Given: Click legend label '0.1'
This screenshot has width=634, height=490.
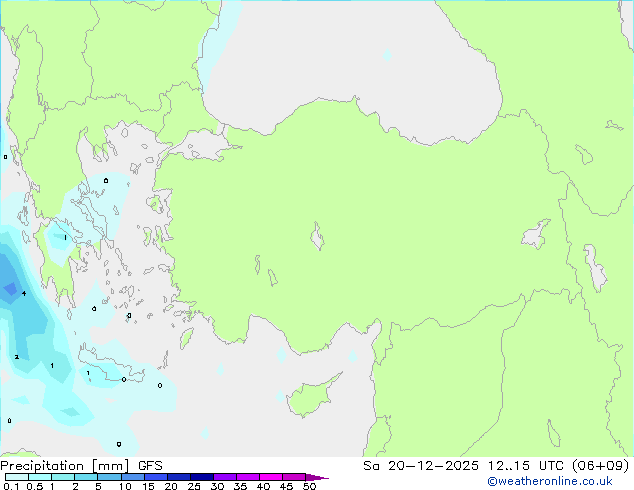Looking at the screenshot, I should coord(11,486).
